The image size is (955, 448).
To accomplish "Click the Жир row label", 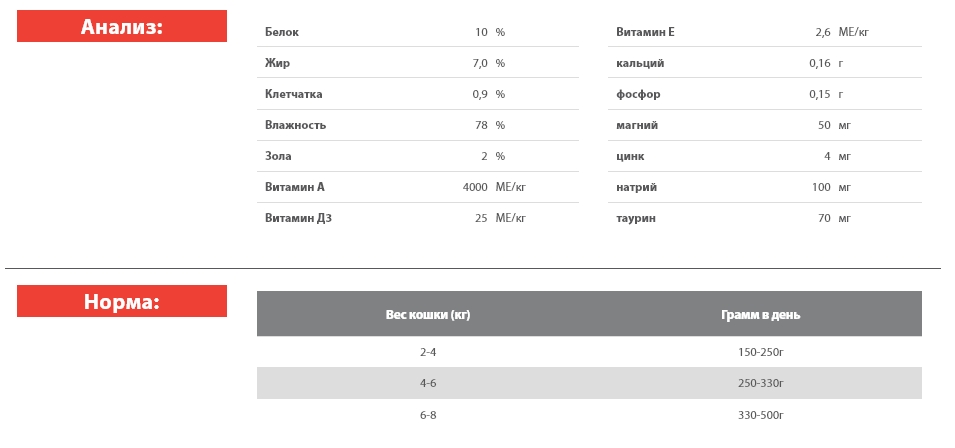I will point(277,63).
